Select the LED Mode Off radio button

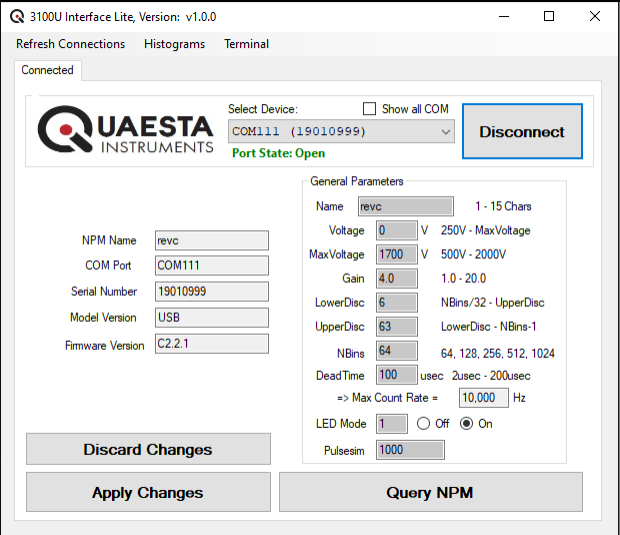(x=423, y=423)
